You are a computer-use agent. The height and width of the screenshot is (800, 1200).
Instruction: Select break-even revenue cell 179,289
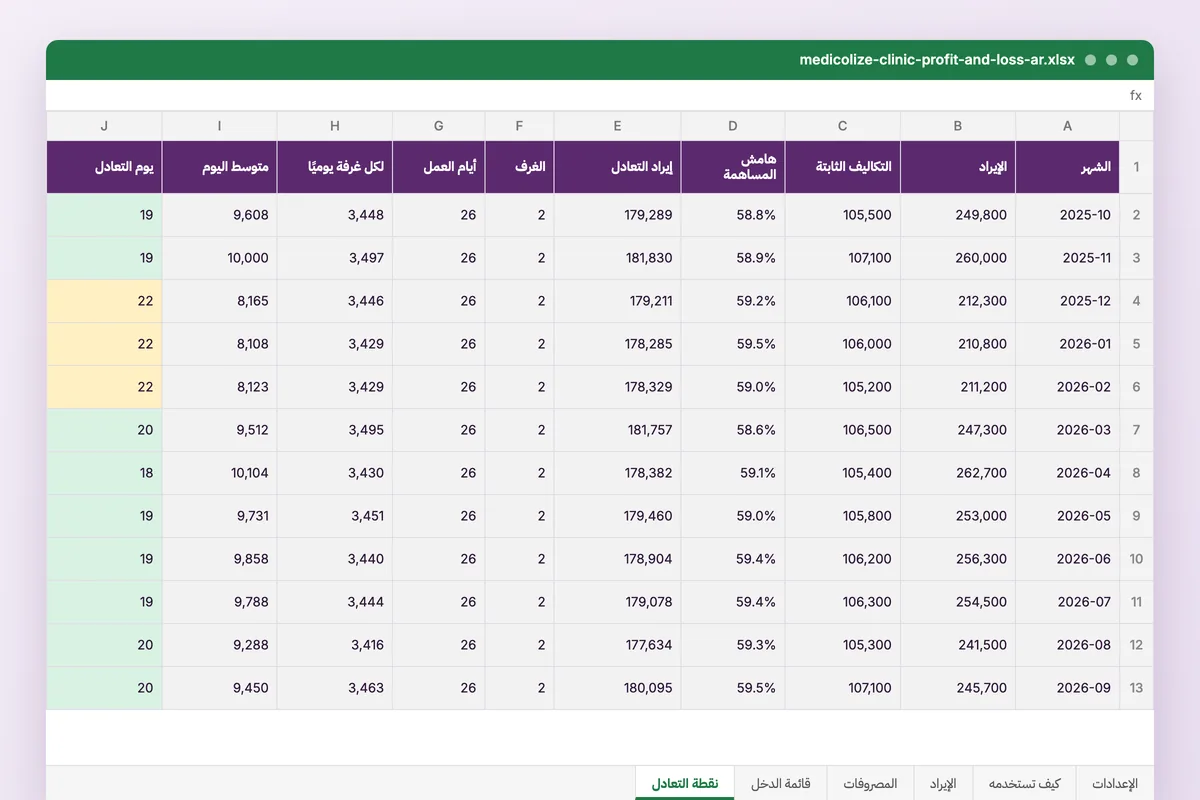[x=617, y=215]
